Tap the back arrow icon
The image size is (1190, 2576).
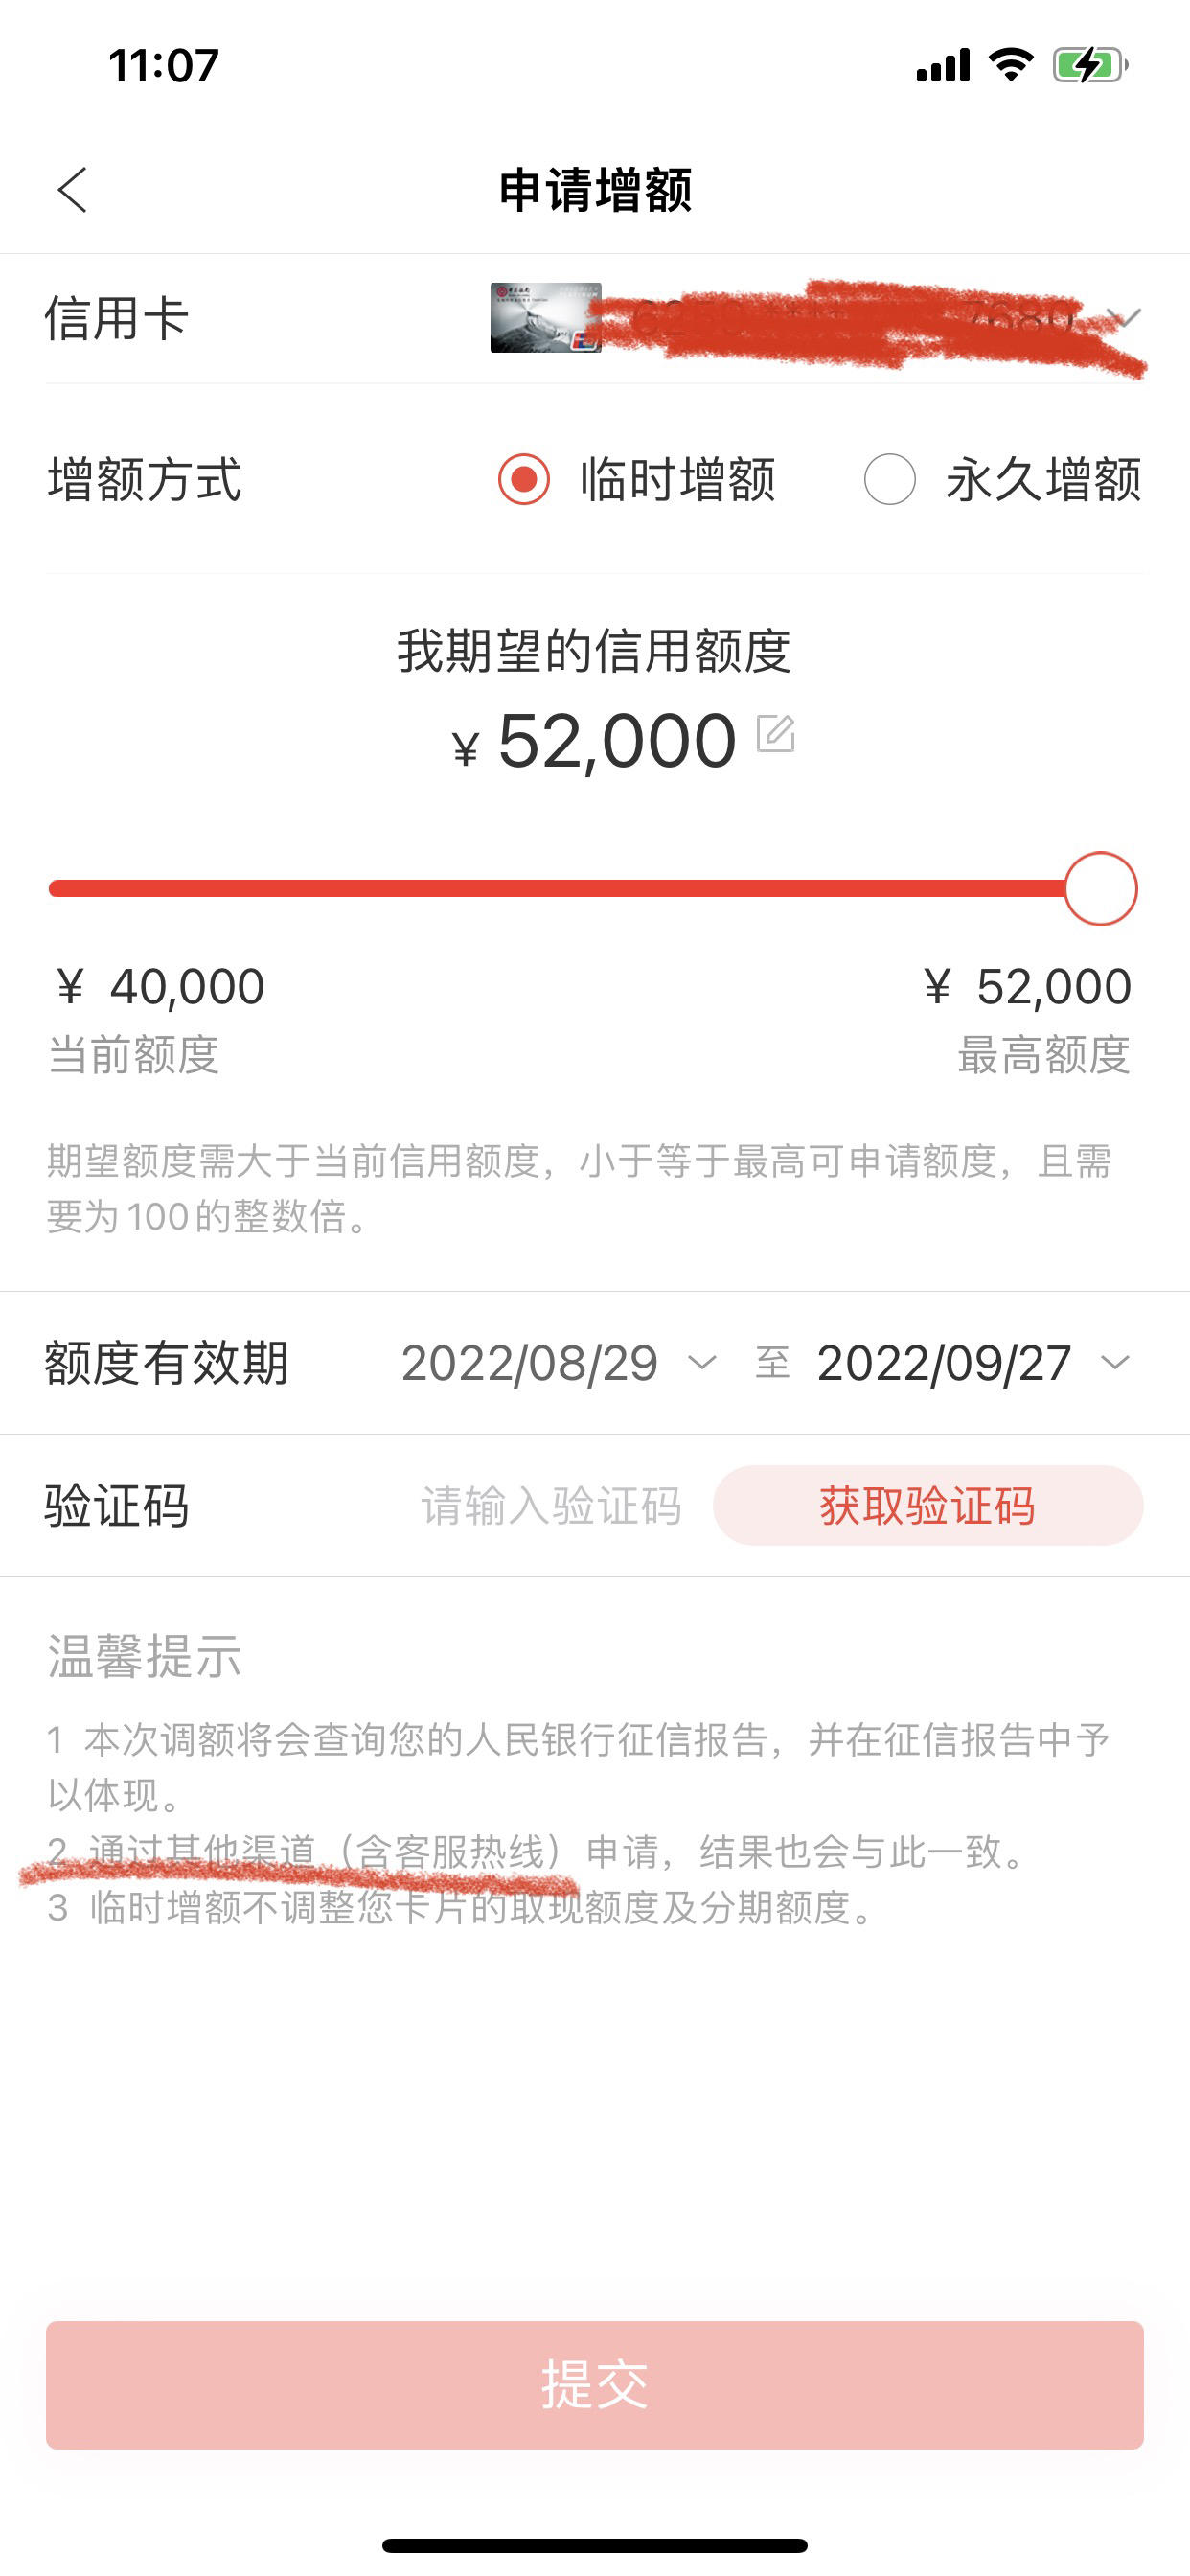point(73,190)
